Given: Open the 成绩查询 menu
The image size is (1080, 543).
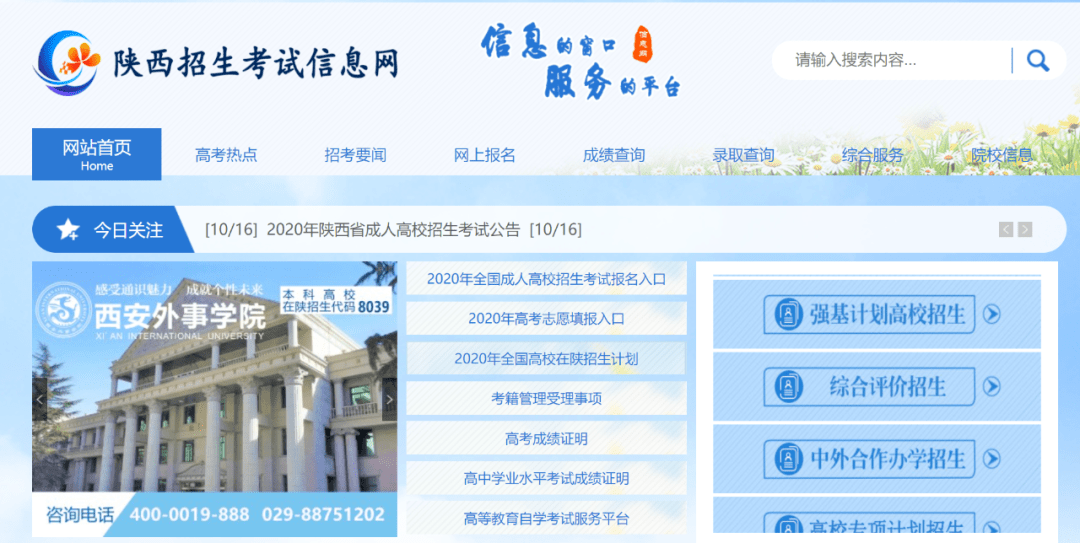Looking at the screenshot, I should pos(614,155).
